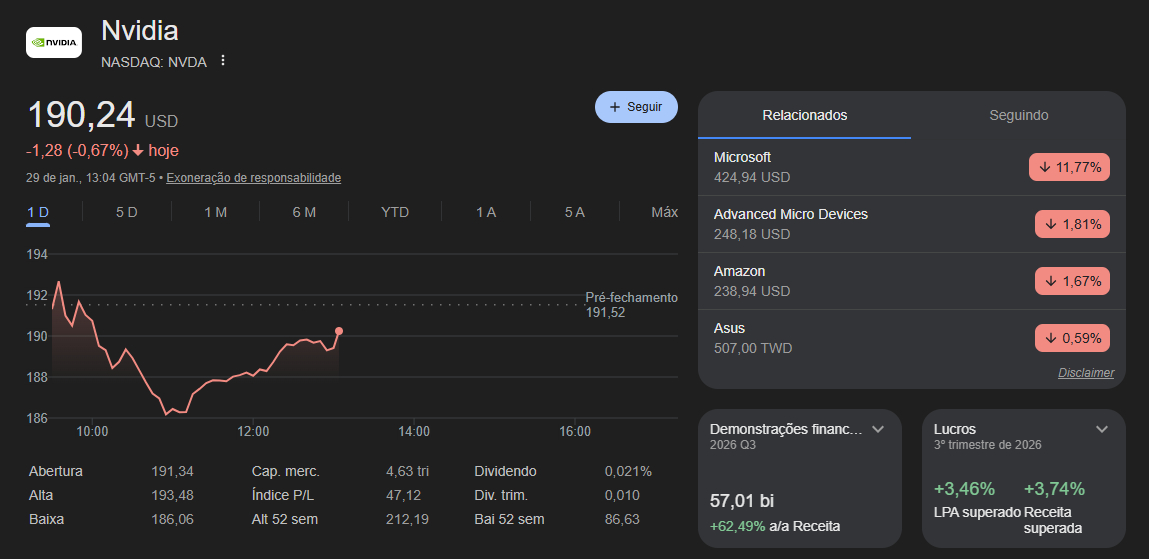
Task: Open the three-dot menu next to NASDAQ: NVDA
Action: coord(223,61)
